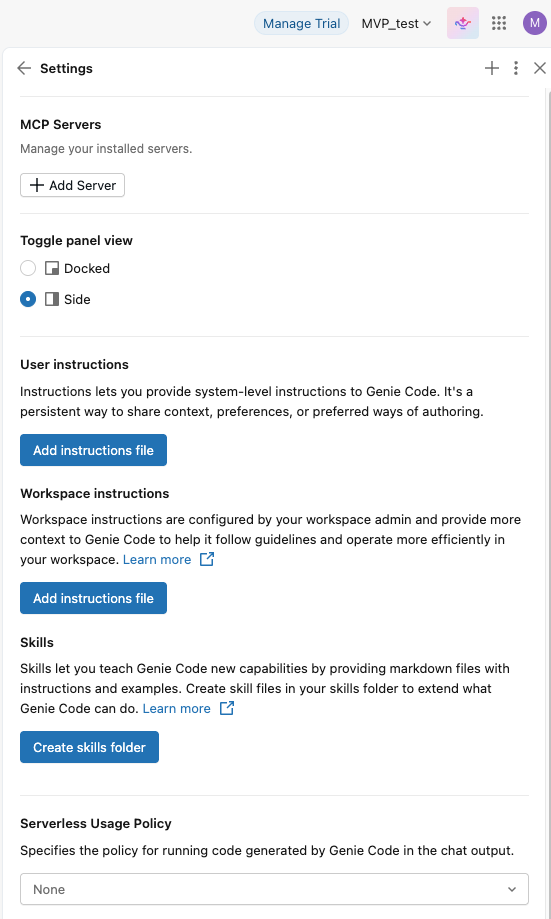The width and height of the screenshot is (551, 919).
Task: Click the chevron in the None combo box
Action: pos(512,889)
